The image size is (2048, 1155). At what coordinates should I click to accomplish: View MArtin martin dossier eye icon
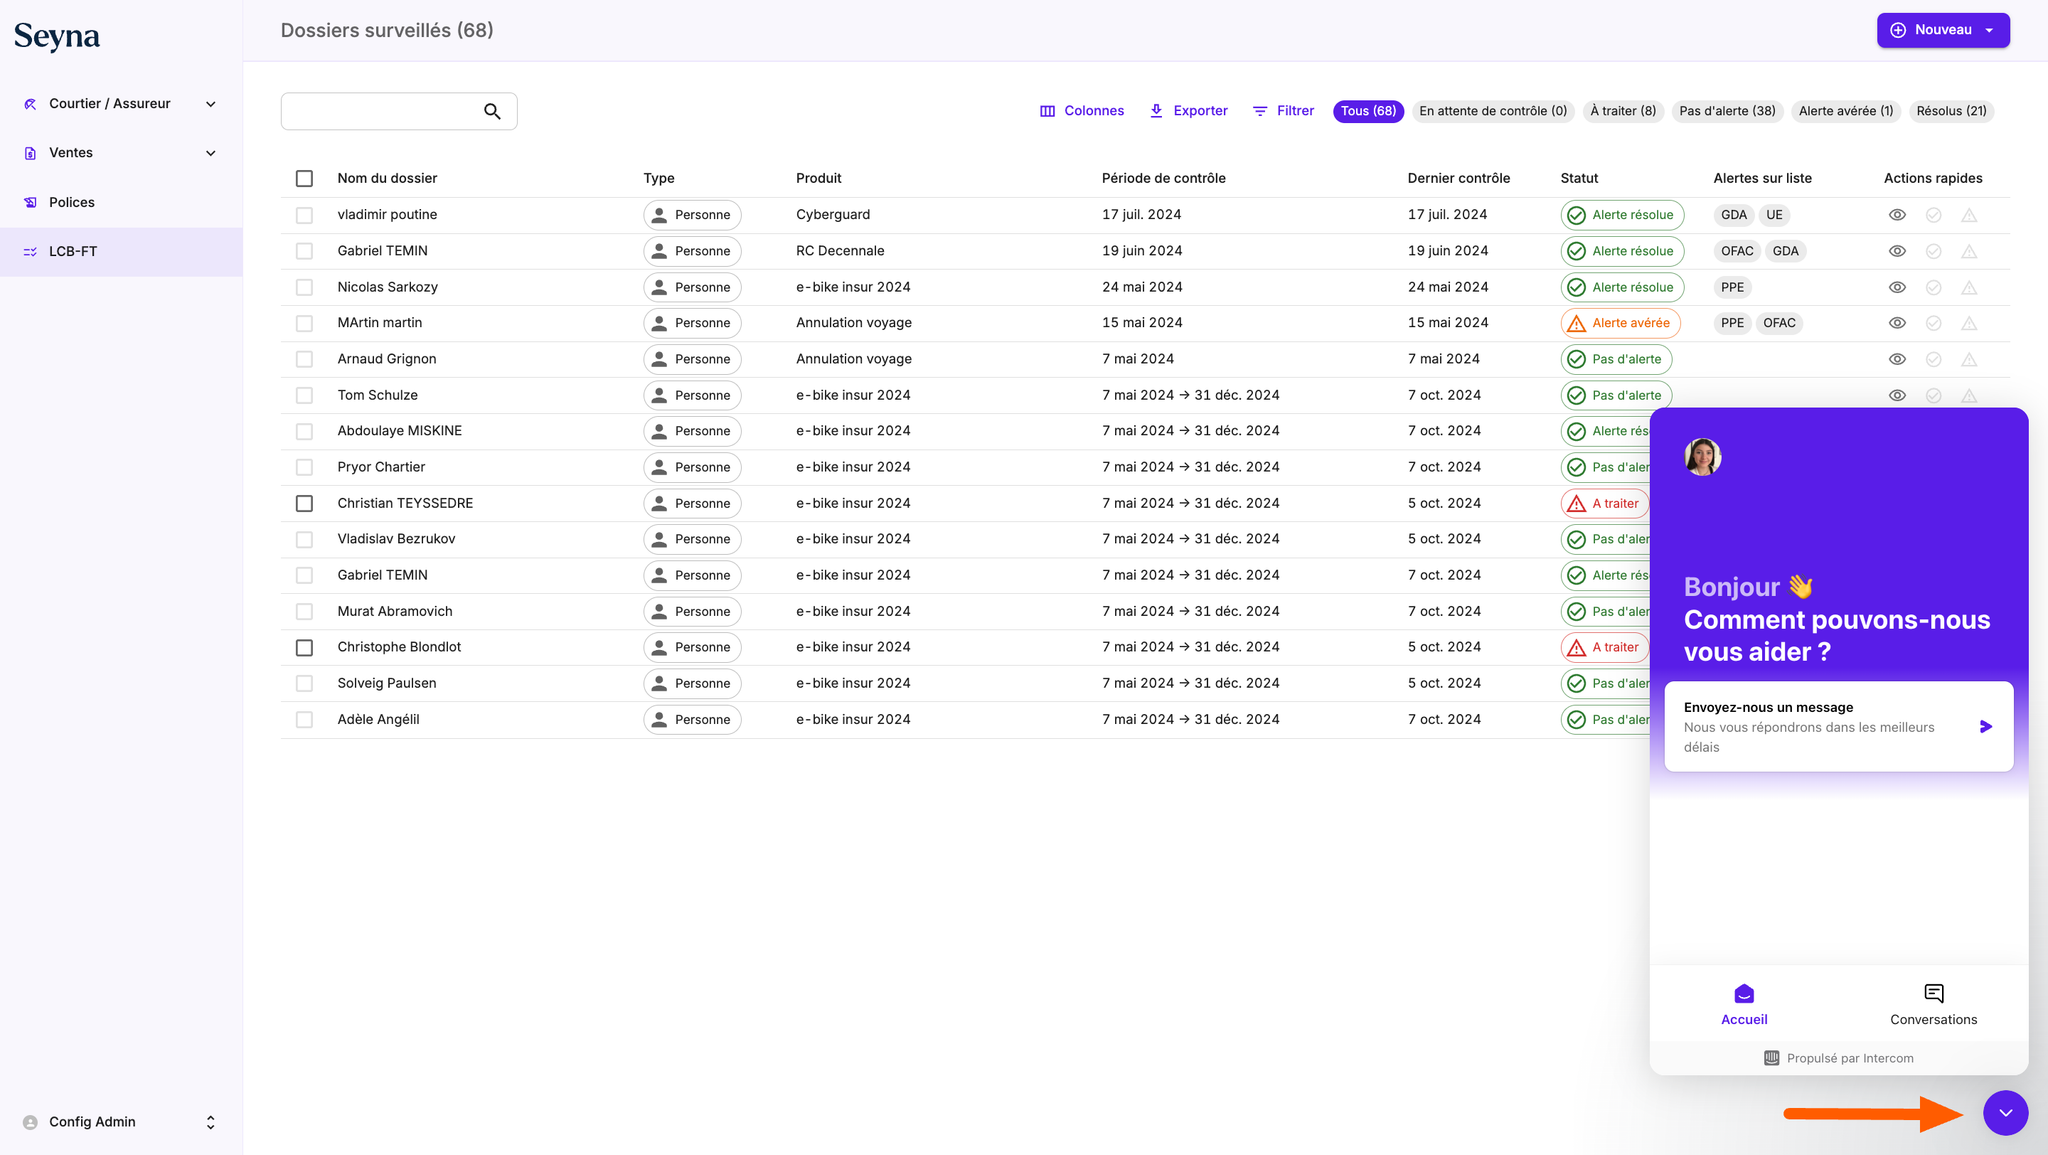[x=1897, y=323]
